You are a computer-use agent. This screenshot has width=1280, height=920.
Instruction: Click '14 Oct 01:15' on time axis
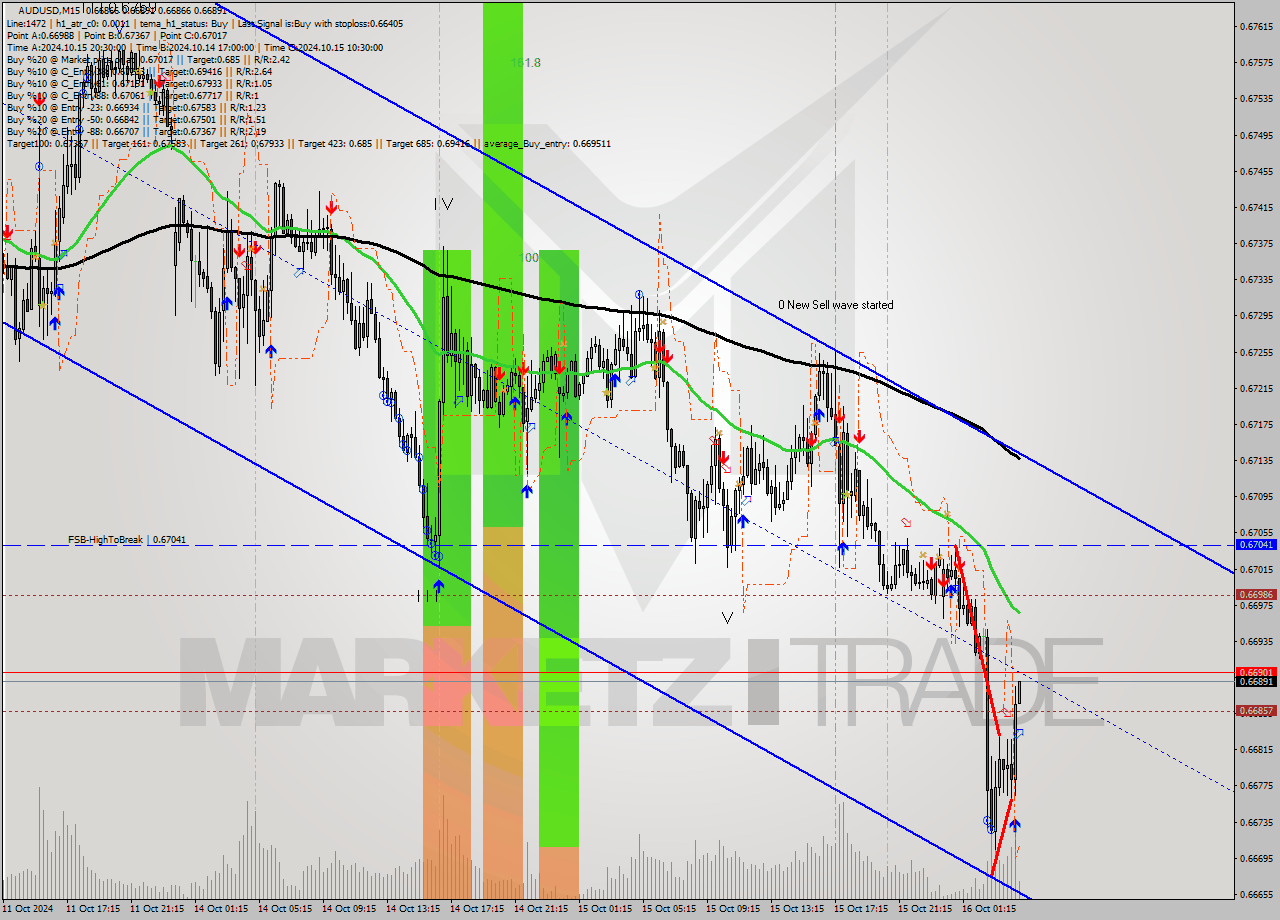click(x=222, y=909)
